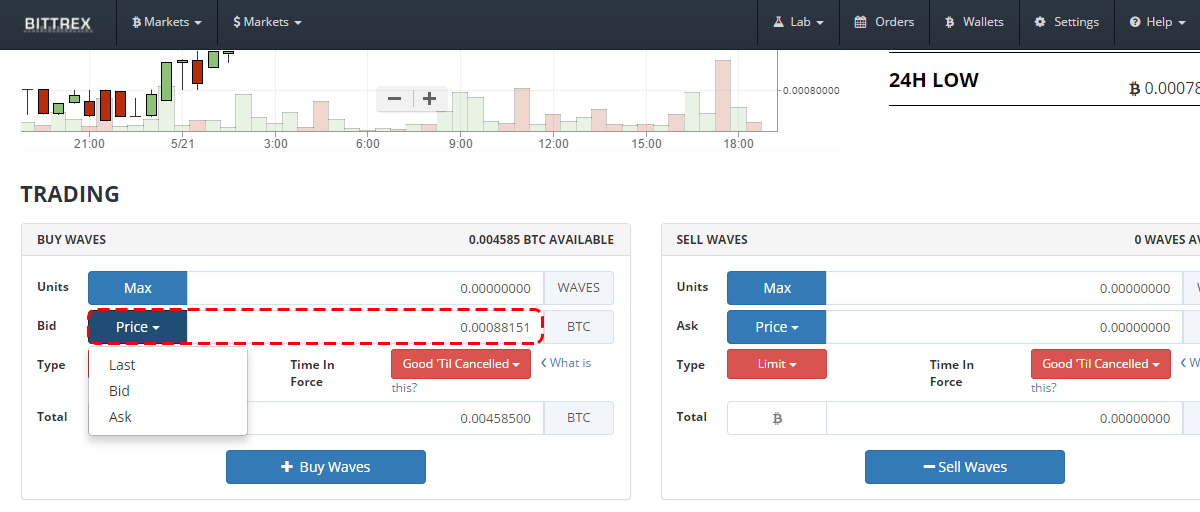Open the Lab flask menu
This screenshot has height=512, width=1200.
pos(797,22)
